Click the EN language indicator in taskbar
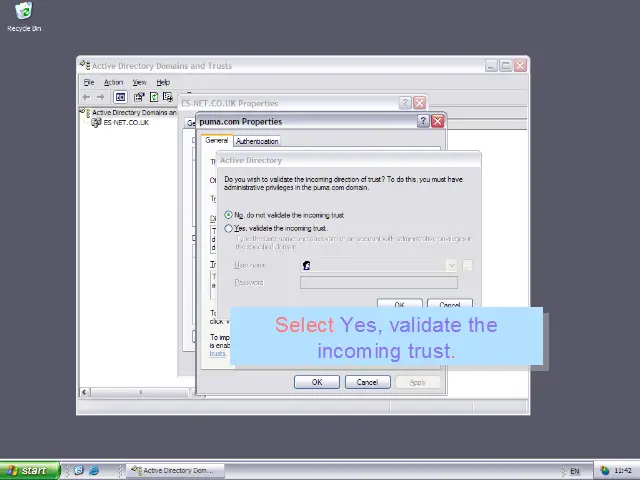This screenshot has width=640, height=480. click(x=575, y=471)
